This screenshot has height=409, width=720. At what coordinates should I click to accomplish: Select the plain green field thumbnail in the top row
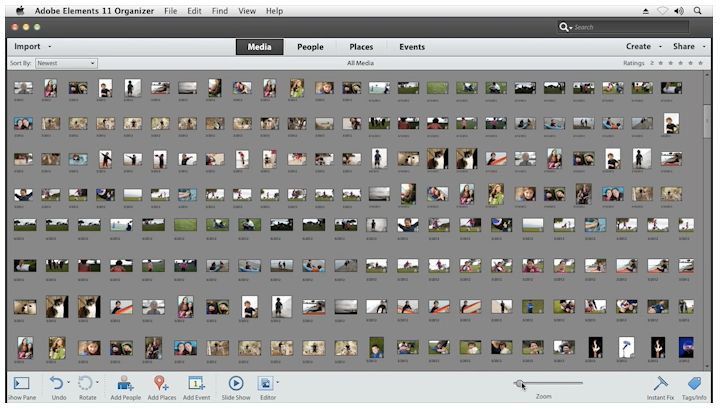[437, 88]
